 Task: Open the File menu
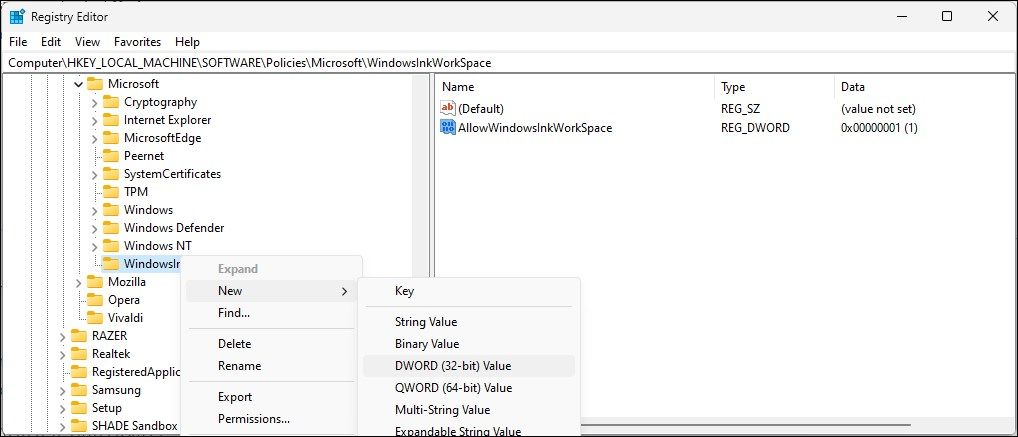click(x=18, y=42)
